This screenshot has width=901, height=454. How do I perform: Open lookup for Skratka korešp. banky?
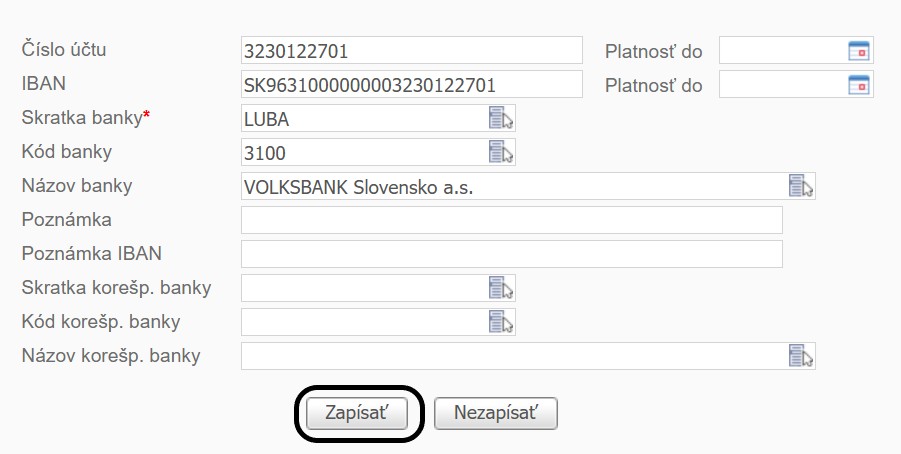(501, 288)
